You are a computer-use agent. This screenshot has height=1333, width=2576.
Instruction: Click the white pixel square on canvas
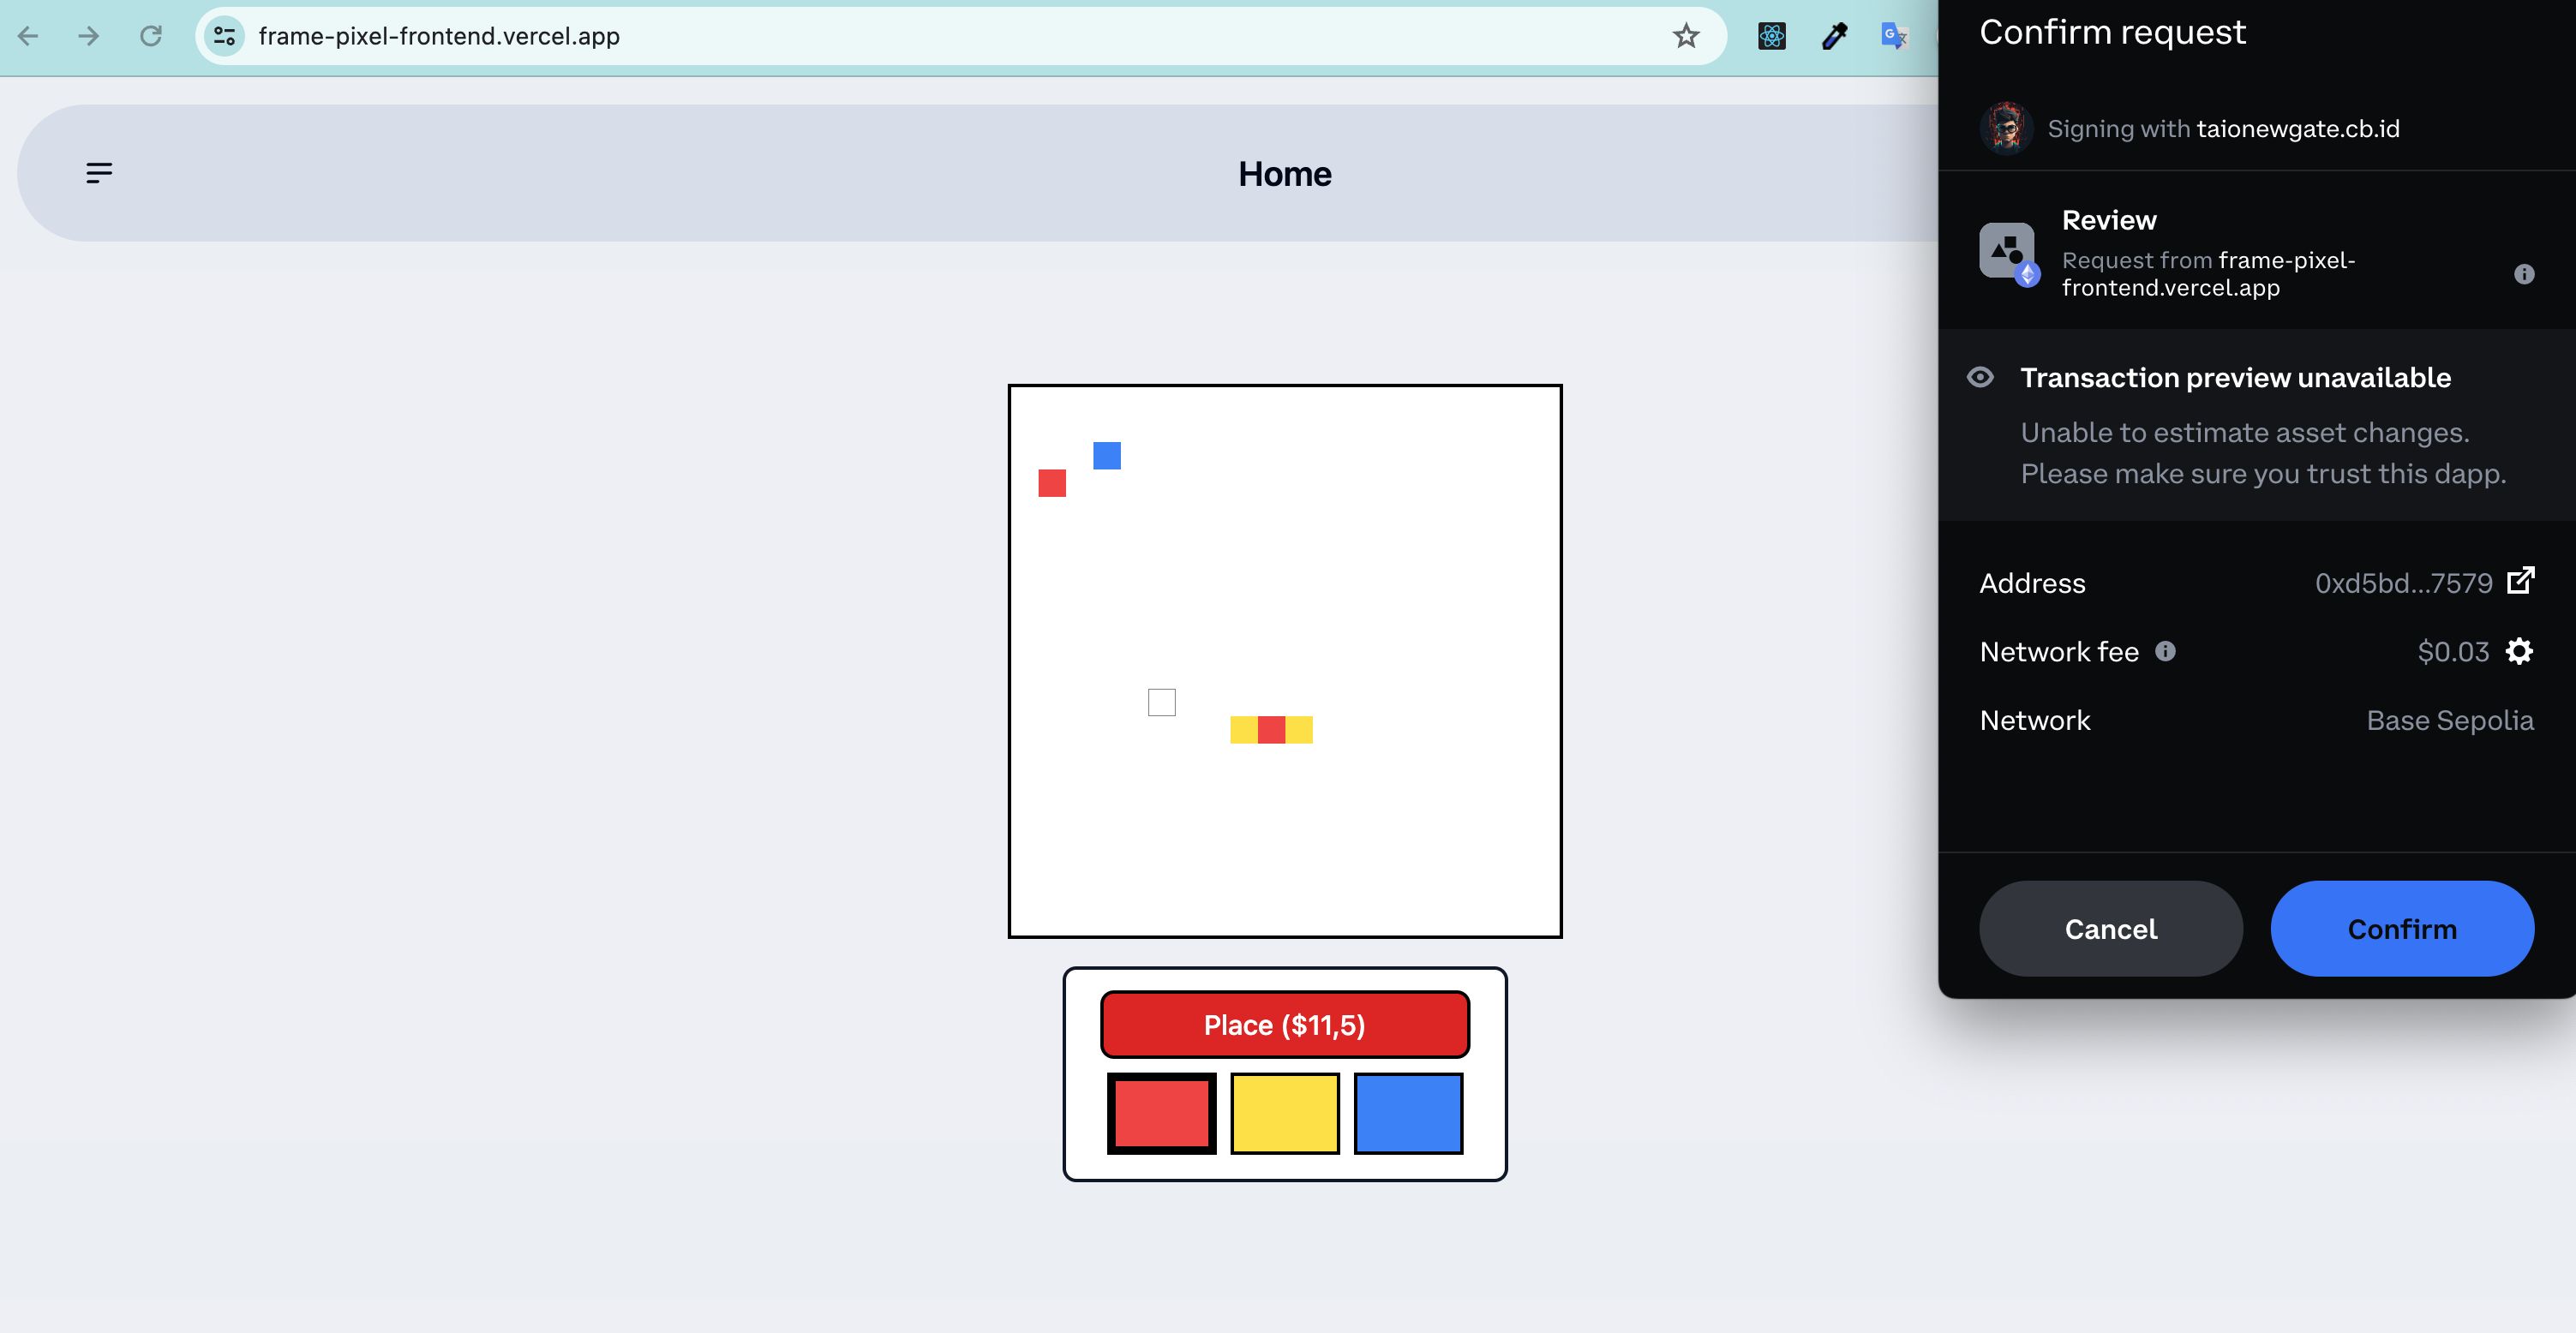click(x=1161, y=702)
